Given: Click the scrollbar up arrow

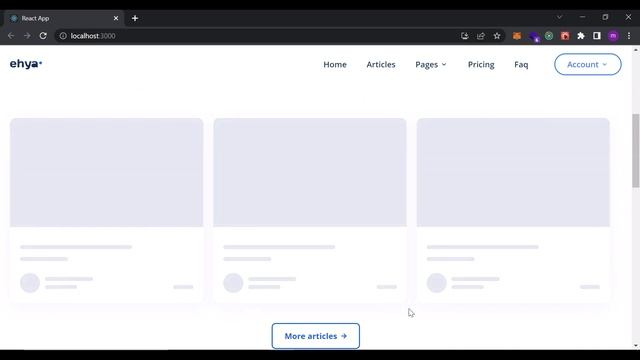Looking at the screenshot, I should click(636, 50).
